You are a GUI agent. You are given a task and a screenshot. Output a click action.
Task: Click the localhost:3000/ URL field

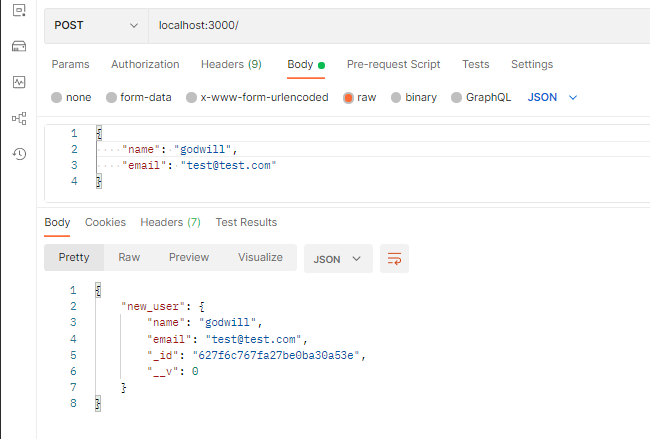click(399, 25)
